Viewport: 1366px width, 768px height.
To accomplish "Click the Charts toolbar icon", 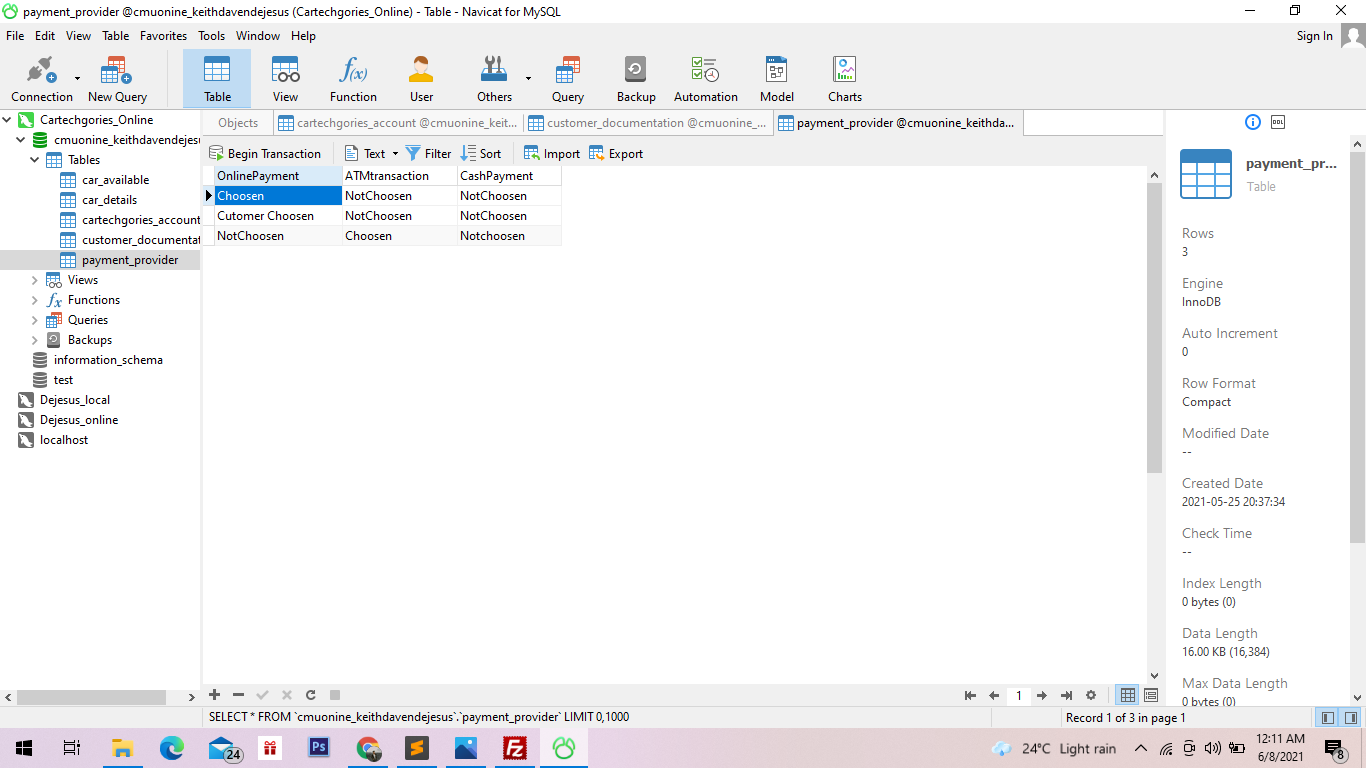I will pos(844,79).
